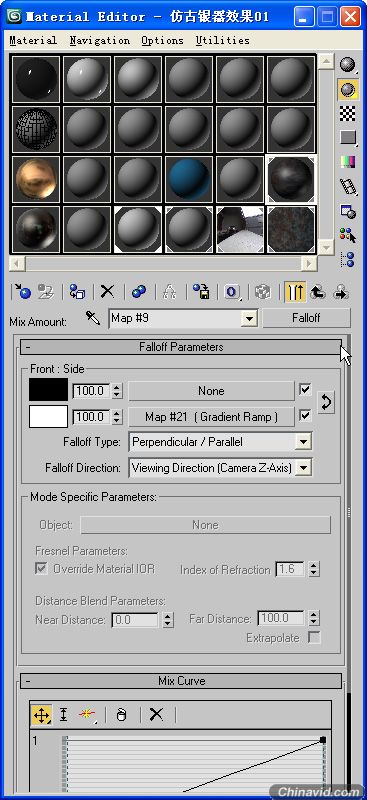
Task: Toggle the Override Material IOR checkbox
Action: click(41, 569)
